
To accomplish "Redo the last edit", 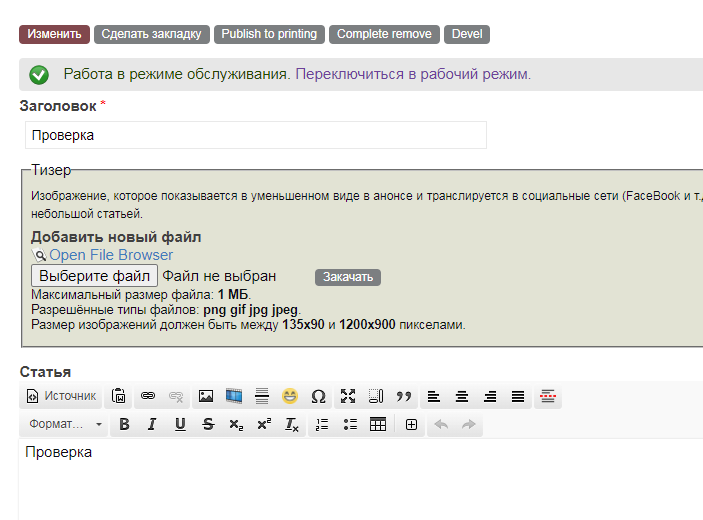I will pos(469,424).
